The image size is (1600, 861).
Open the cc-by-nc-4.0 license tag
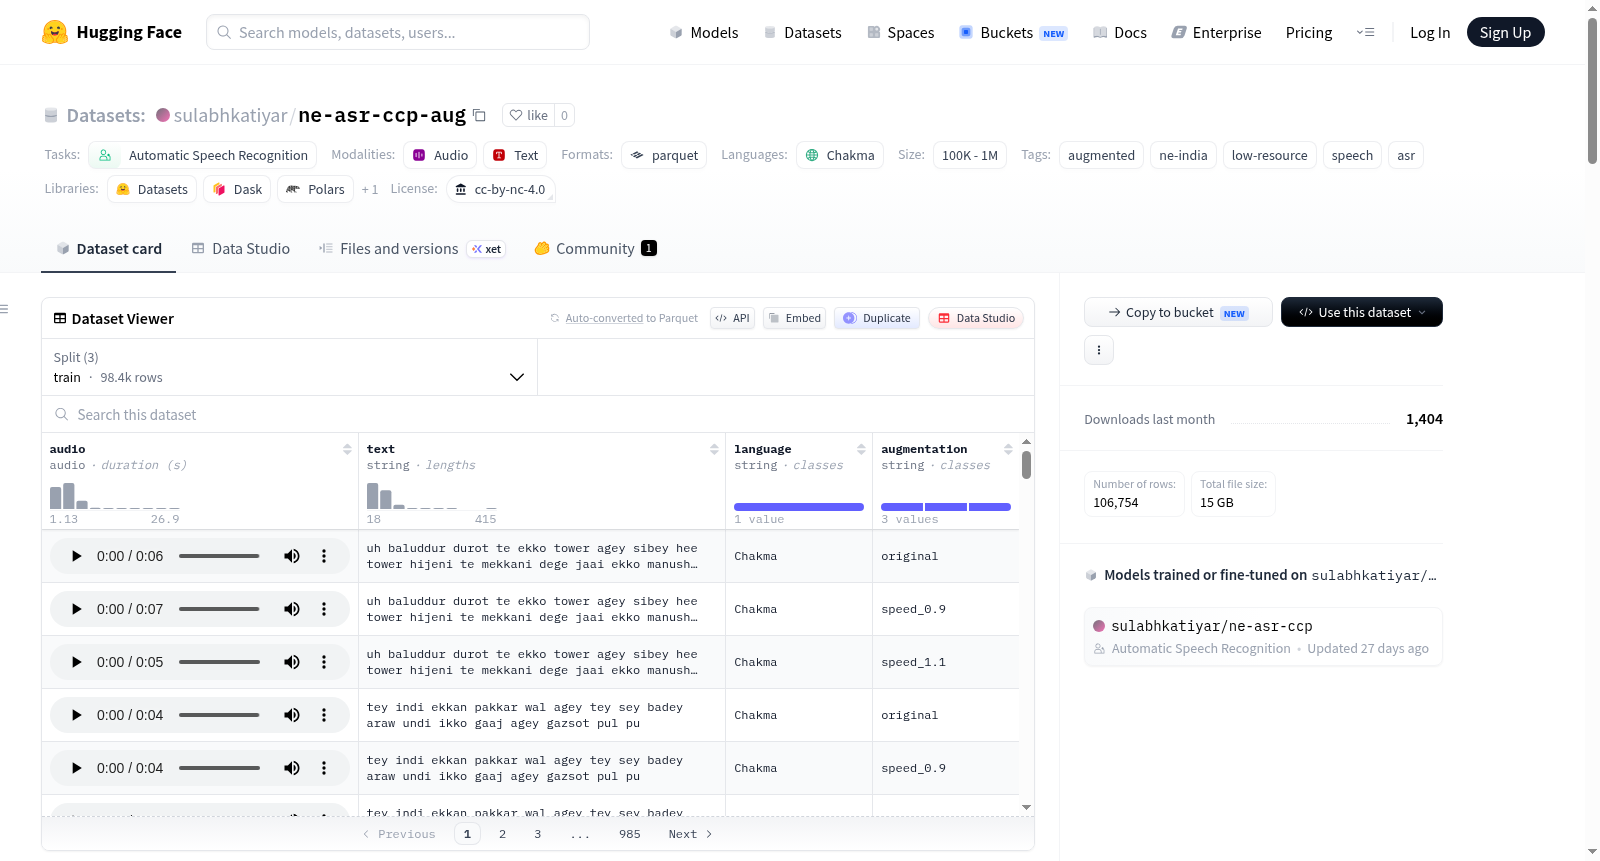coord(500,189)
